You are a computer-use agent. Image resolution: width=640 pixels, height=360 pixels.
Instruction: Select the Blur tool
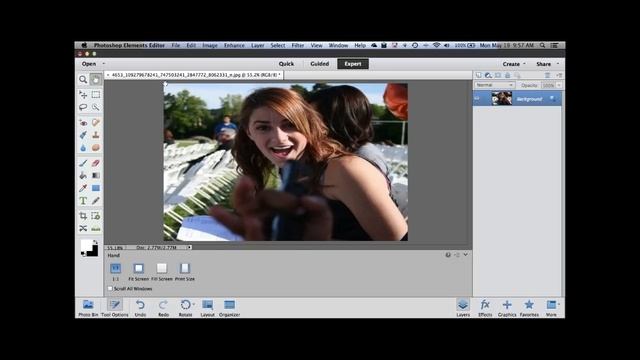pos(83,148)
